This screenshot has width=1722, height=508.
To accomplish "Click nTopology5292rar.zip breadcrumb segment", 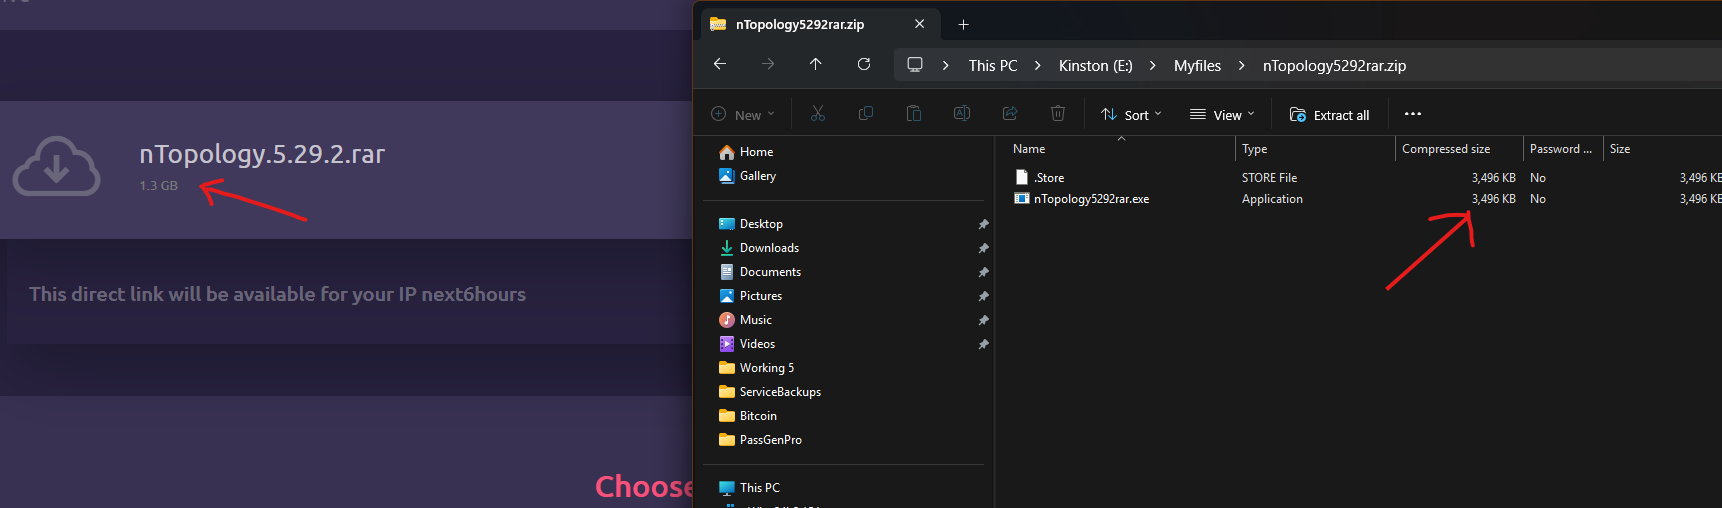I will [1334, 66].
